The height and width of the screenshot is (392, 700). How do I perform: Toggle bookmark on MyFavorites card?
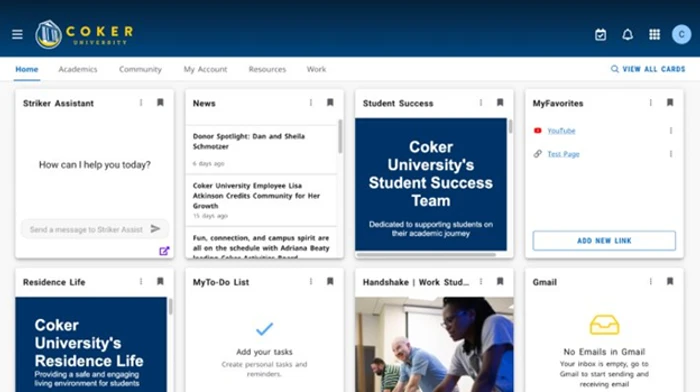click(670, 103)
